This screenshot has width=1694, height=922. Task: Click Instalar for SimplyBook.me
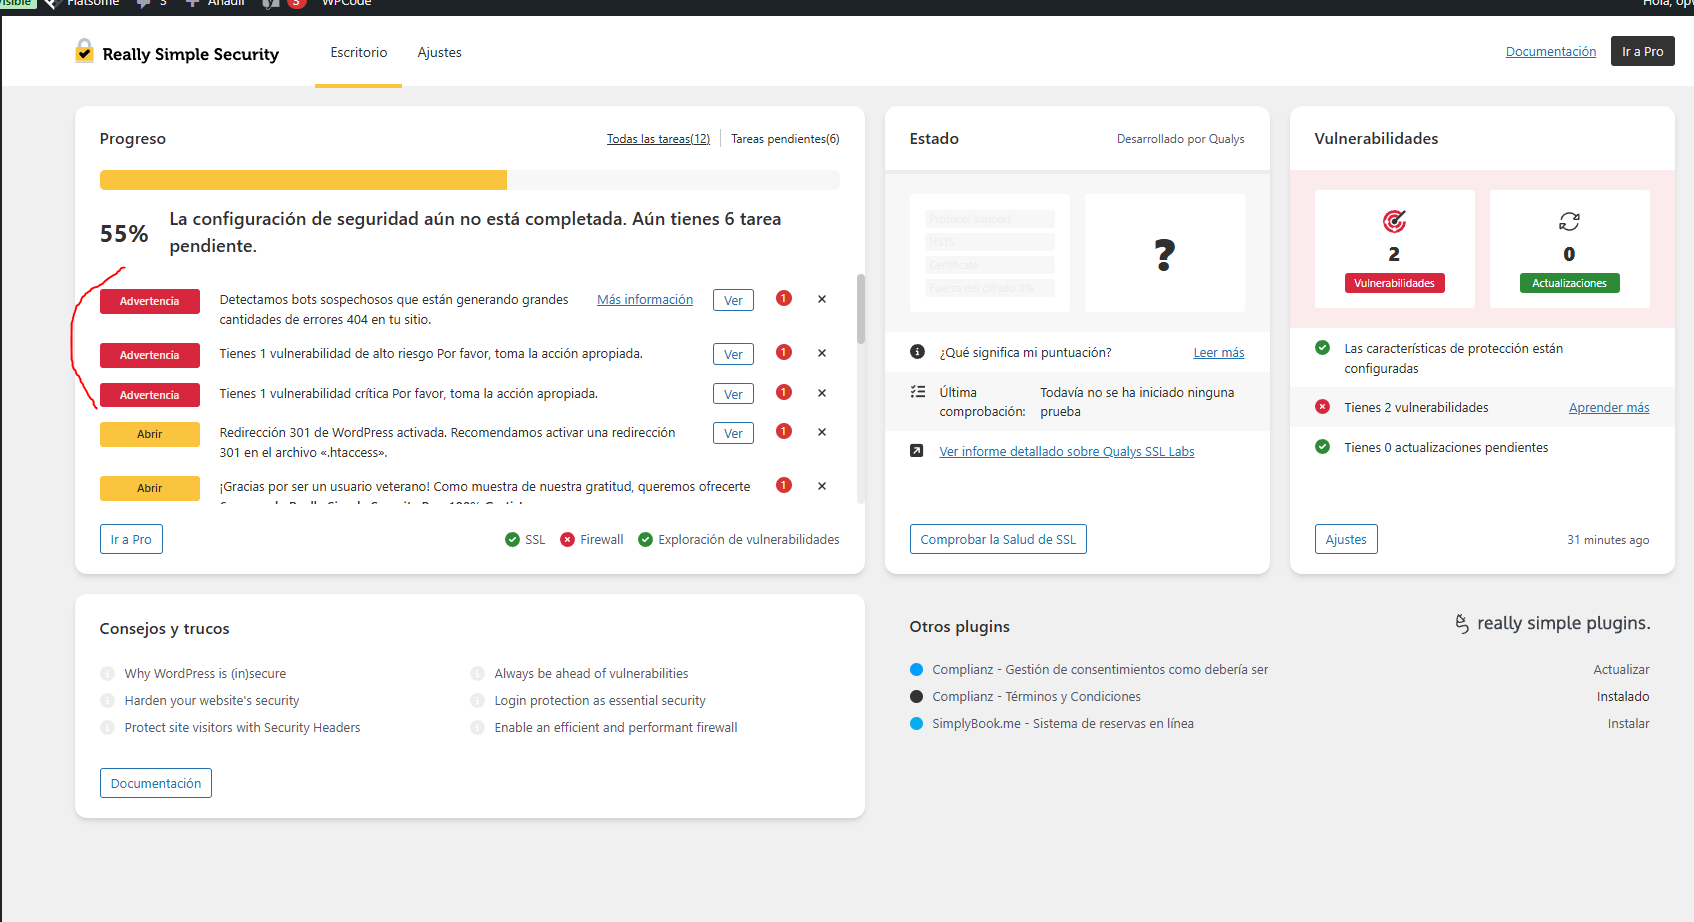click(x=1628, y=723)
